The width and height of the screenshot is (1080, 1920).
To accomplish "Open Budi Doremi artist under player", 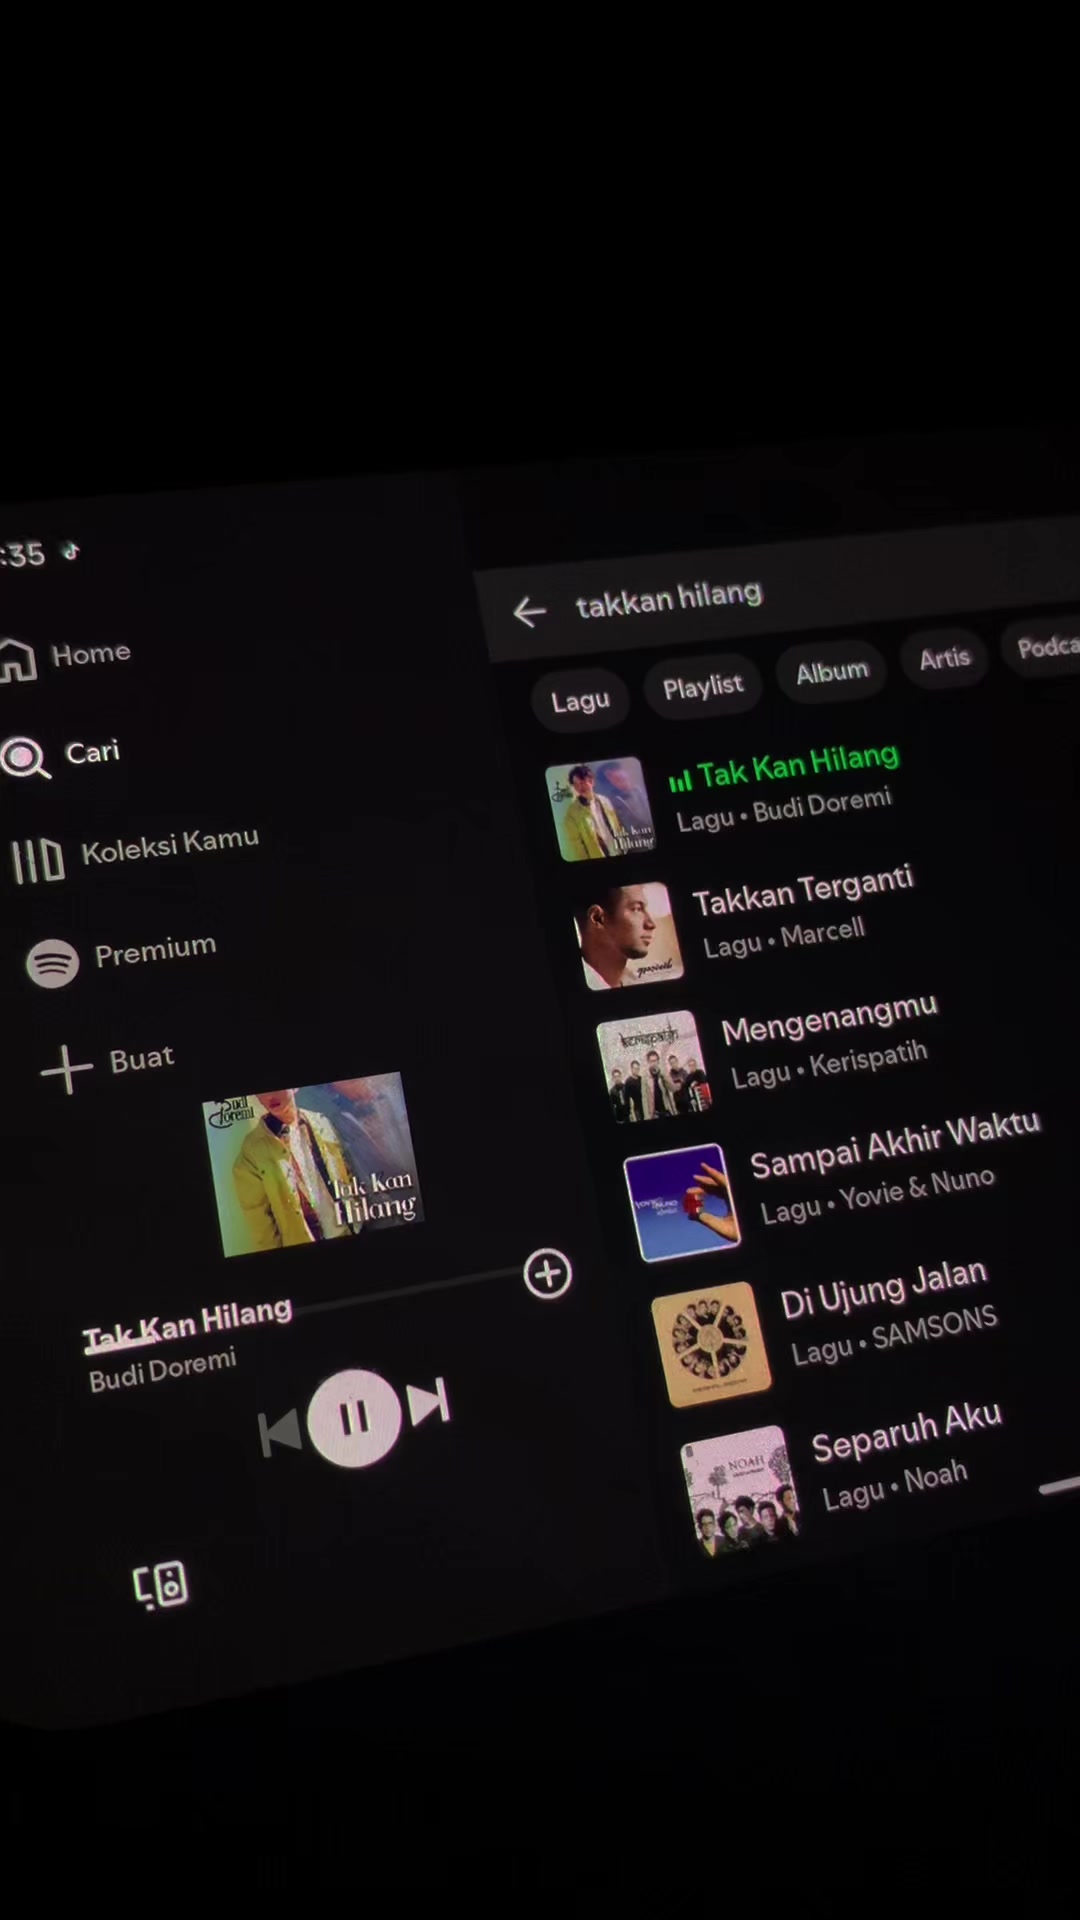I will click(163, 1370).
